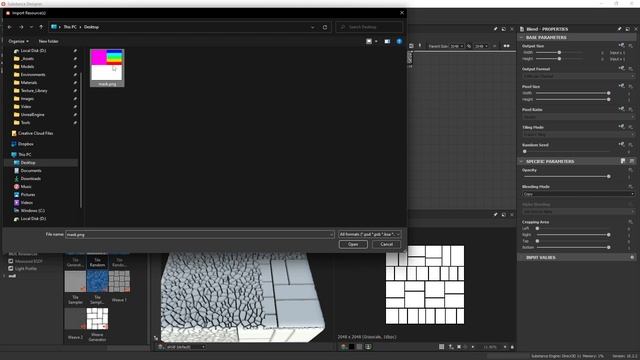Viewport: 640px width, 360px height.
Task: Select the Weave Generator library thumbnail
Action: pos(97,318)
